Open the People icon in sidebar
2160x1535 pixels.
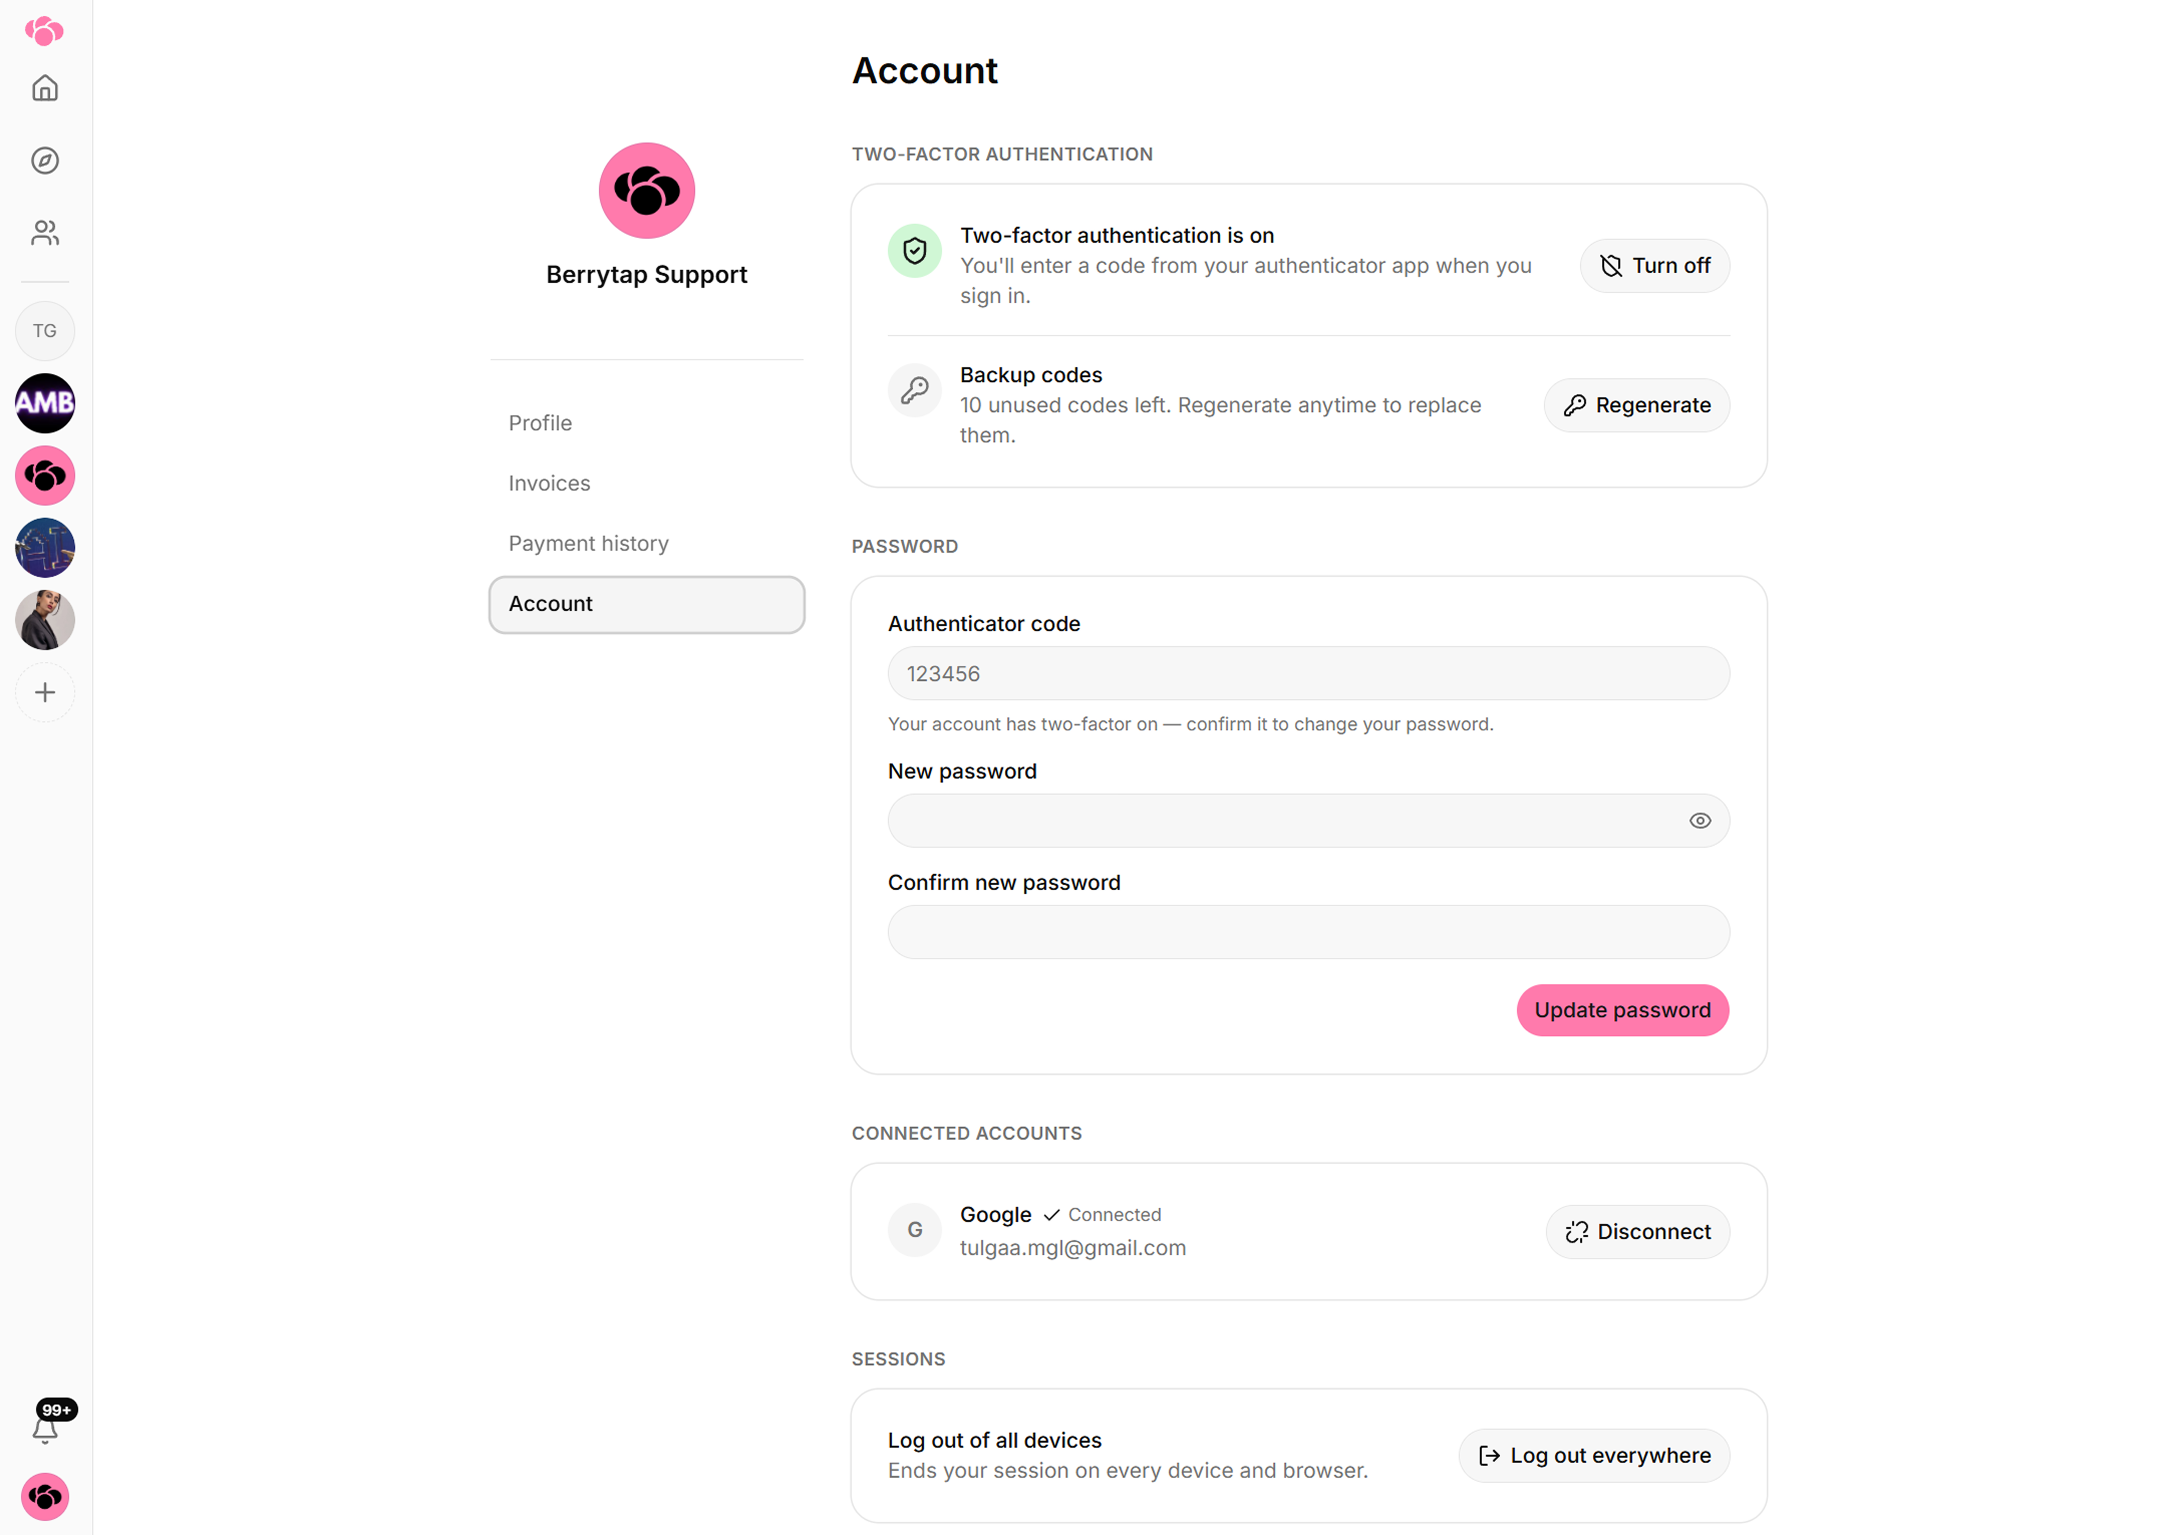[x=45, y=233]
